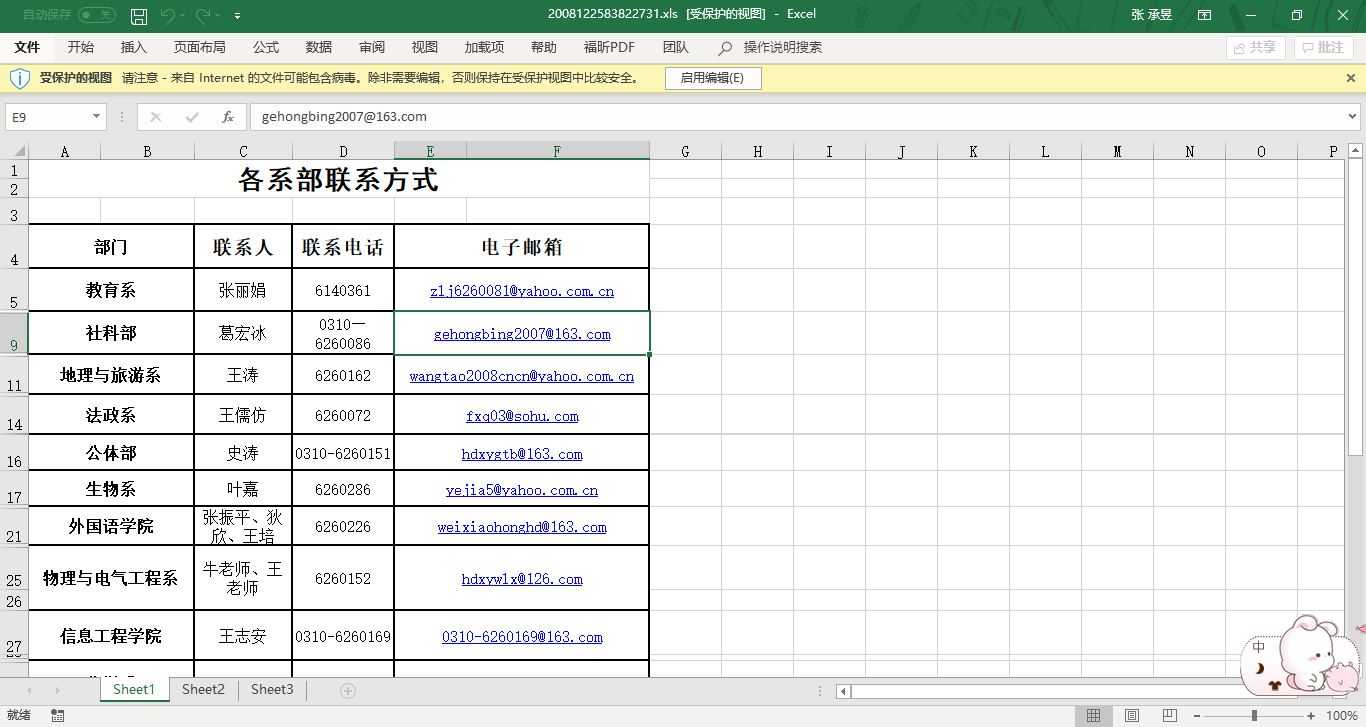This screenshot has width=1366, height=727.
Task: Click the macro recording icon in status bar
Action: [x=58, y=715]
